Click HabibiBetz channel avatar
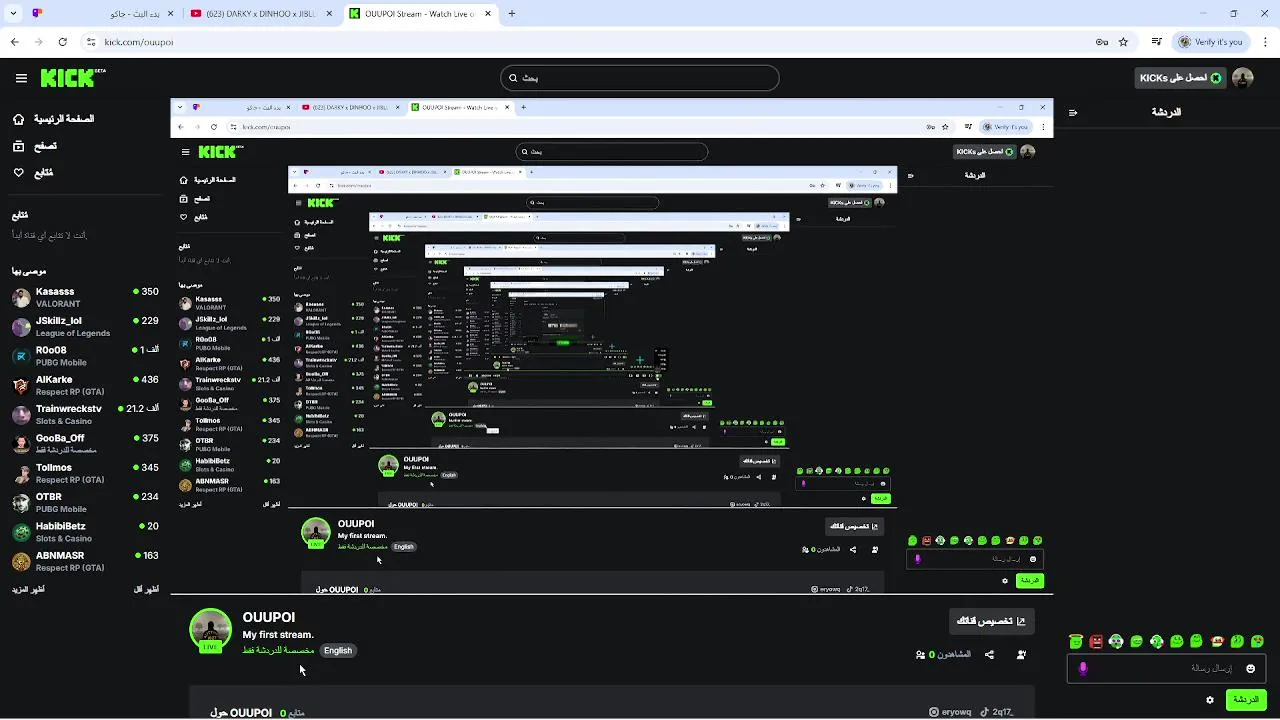 pyautogui.click(x=21, y=531)
